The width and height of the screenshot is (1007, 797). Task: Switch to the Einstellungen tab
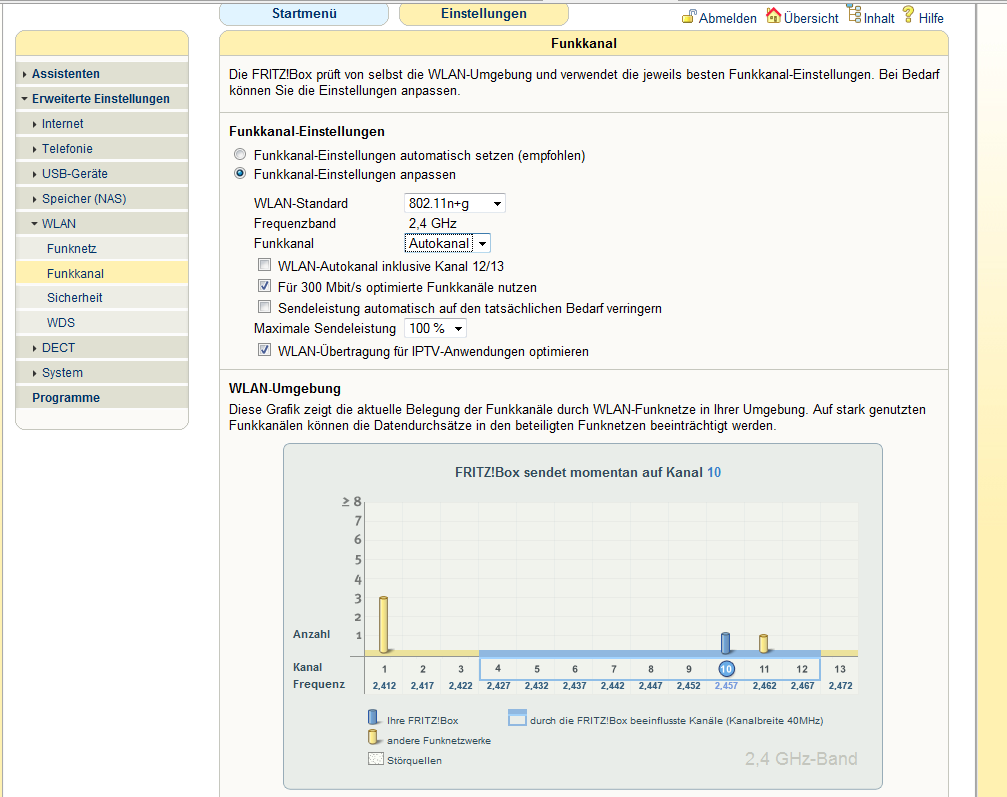coord(484,13)
